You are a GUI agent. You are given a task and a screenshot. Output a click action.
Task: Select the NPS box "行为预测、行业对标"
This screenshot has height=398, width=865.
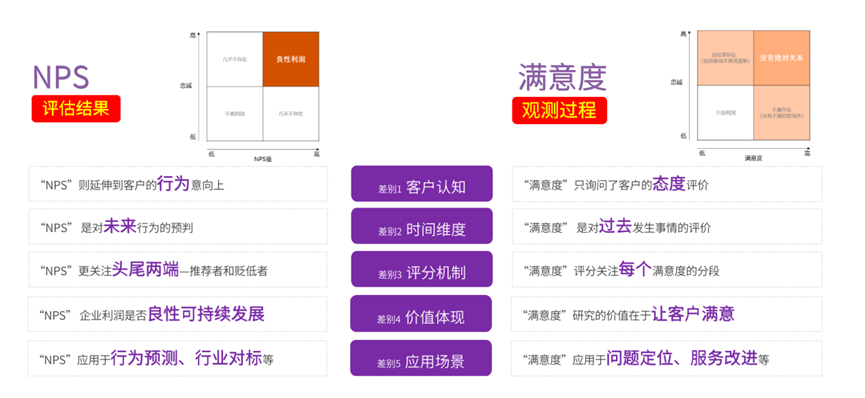pos(177,359)
